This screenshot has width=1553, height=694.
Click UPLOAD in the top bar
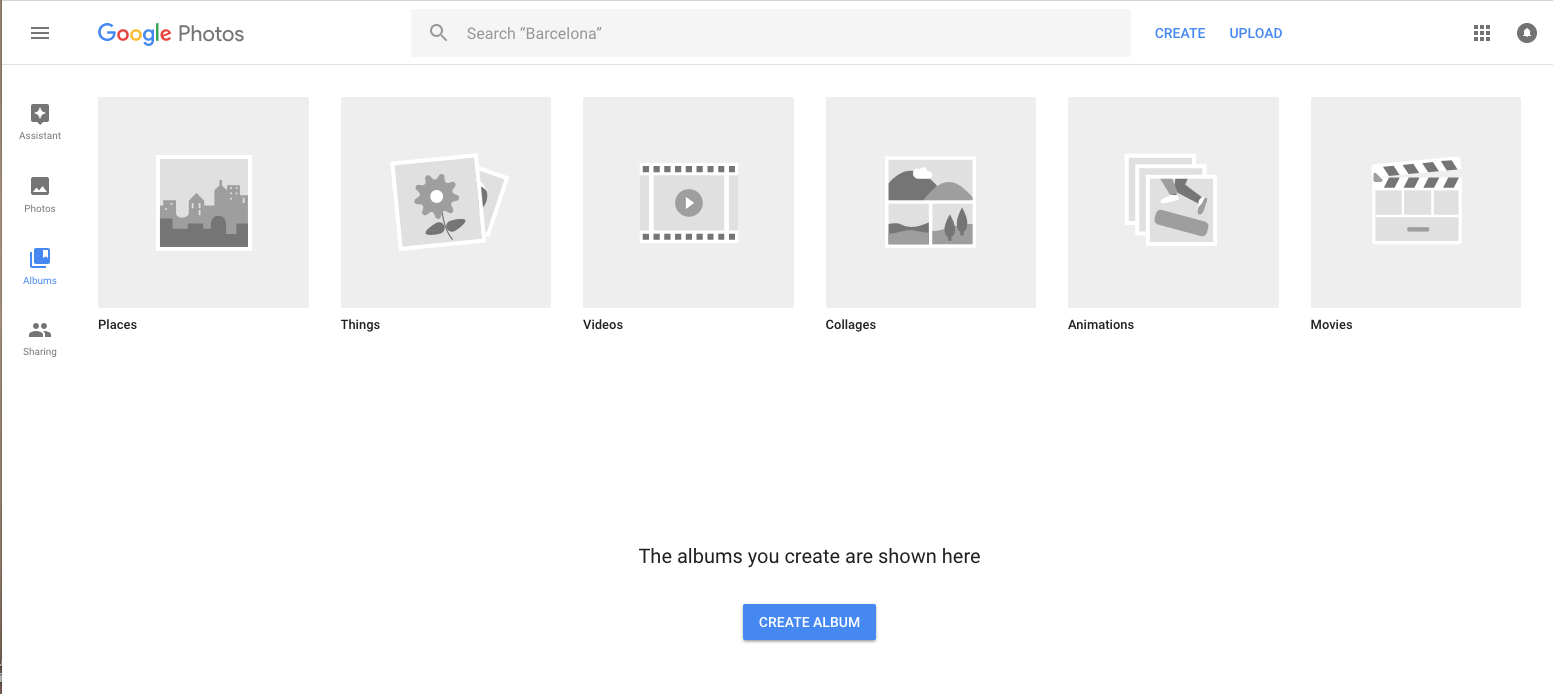(x=1256, y=33)
